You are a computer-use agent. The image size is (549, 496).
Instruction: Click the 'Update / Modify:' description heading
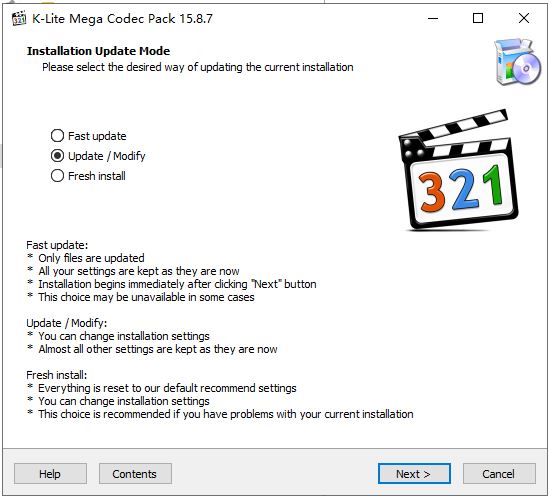(x=67, y=323)
